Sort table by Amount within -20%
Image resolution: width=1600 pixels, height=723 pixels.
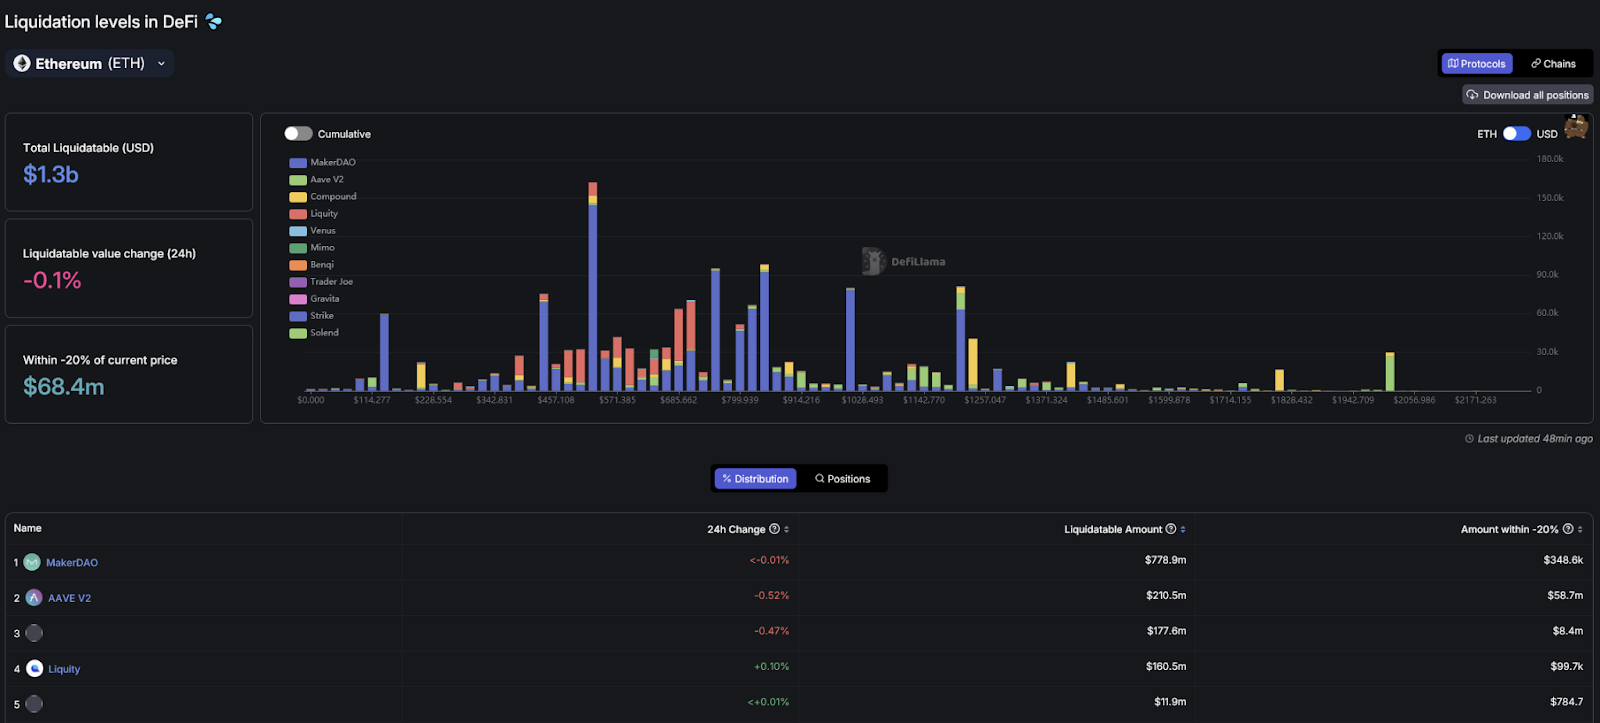[1580, 529]
